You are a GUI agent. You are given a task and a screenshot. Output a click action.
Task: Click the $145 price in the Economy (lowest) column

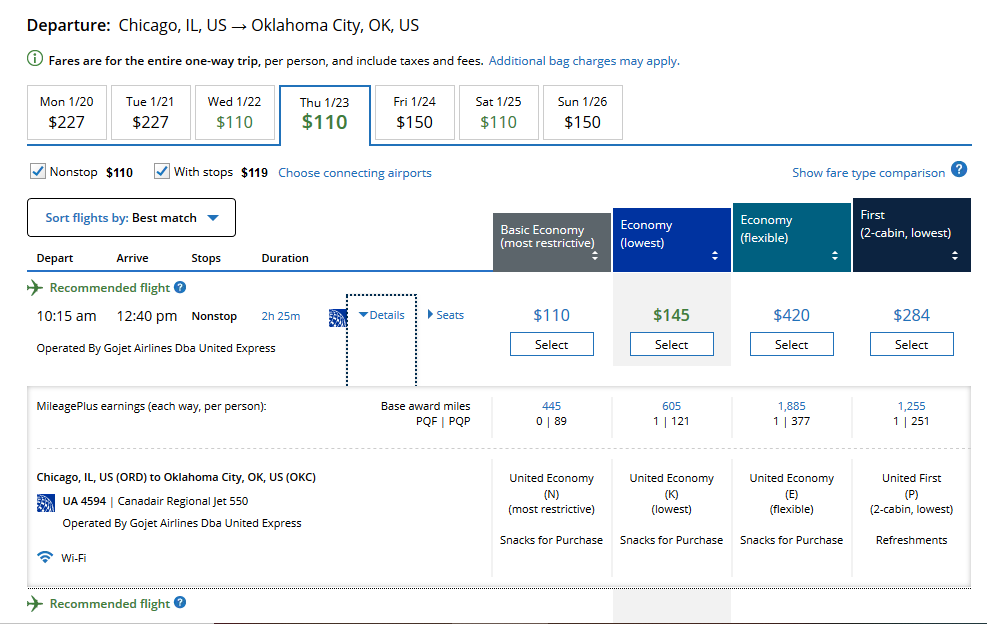click(x=672, y=315)
